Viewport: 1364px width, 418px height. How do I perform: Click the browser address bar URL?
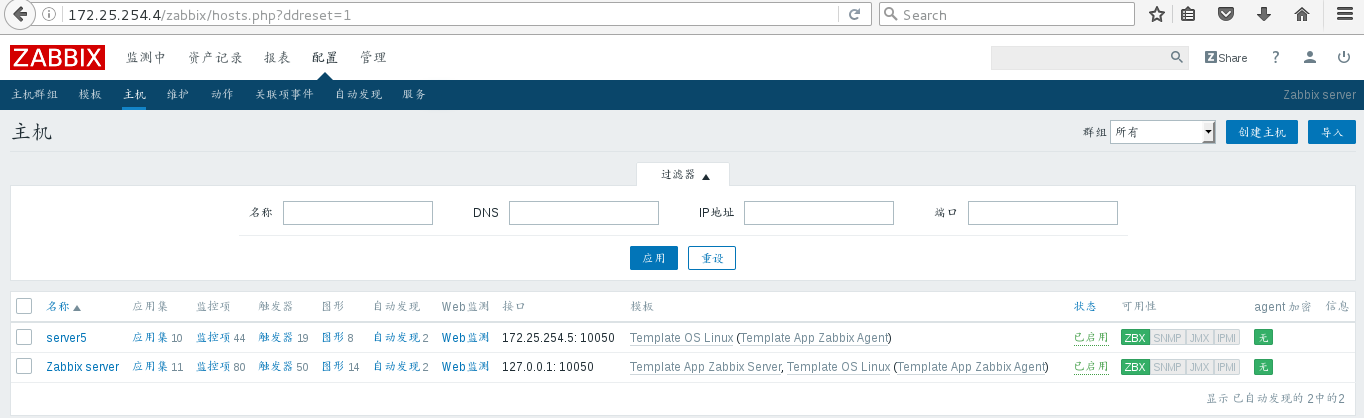tap(209, 15)
